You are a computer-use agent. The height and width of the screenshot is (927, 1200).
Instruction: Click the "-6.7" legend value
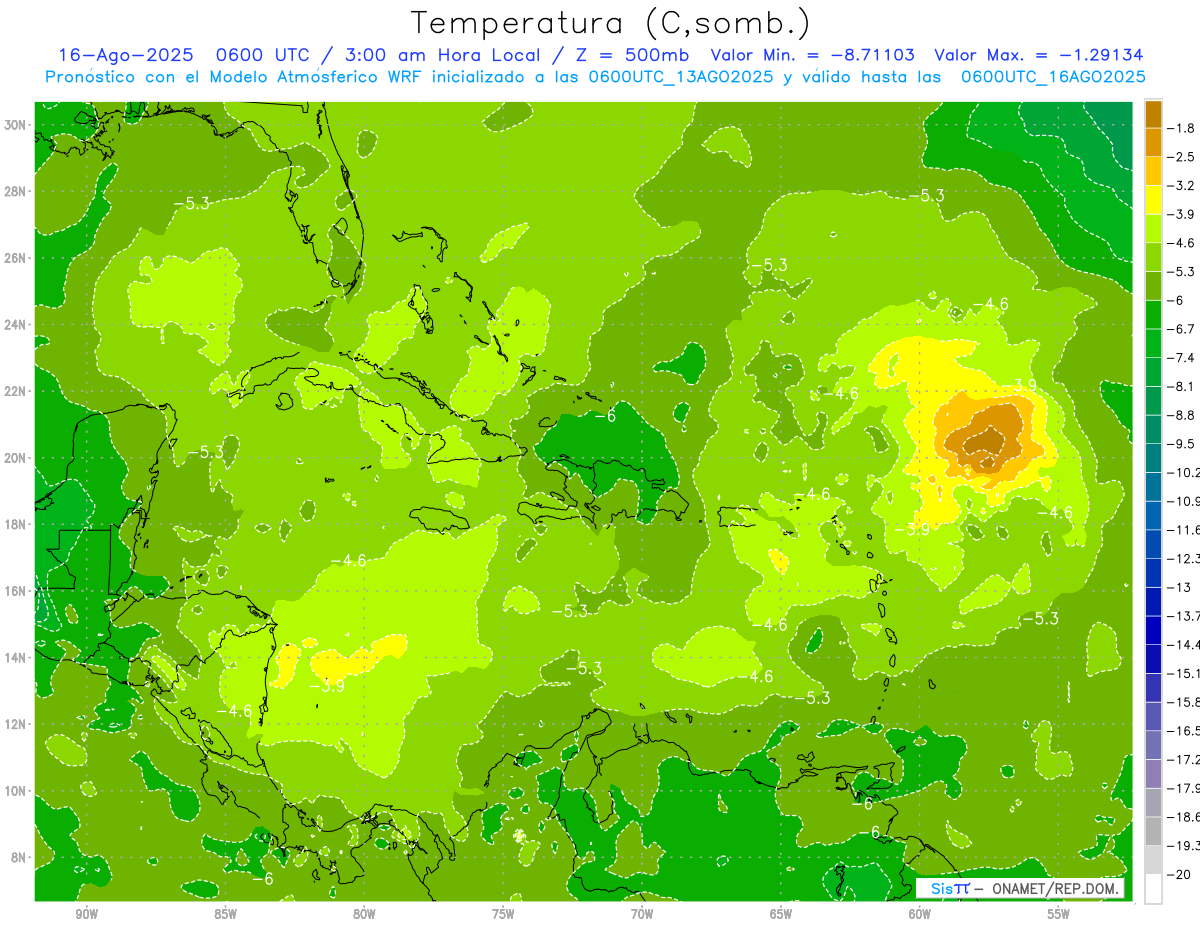click(x=1182, y=329)
